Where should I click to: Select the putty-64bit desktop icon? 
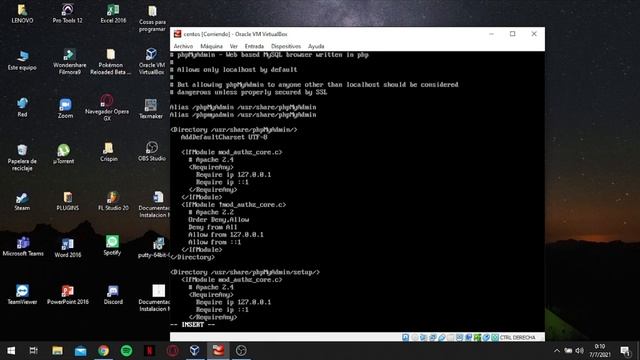click(x=154, y=248)
